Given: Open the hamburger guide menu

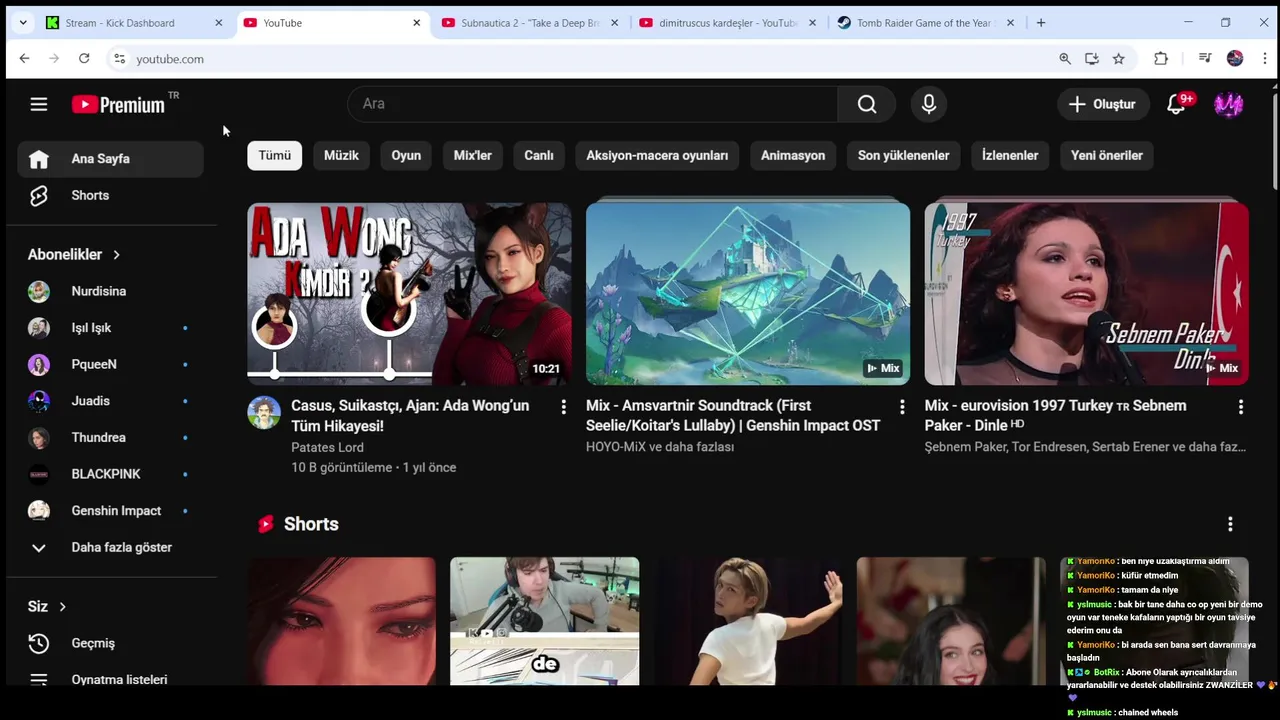Looking at the screenshot, I should point(38,104).
